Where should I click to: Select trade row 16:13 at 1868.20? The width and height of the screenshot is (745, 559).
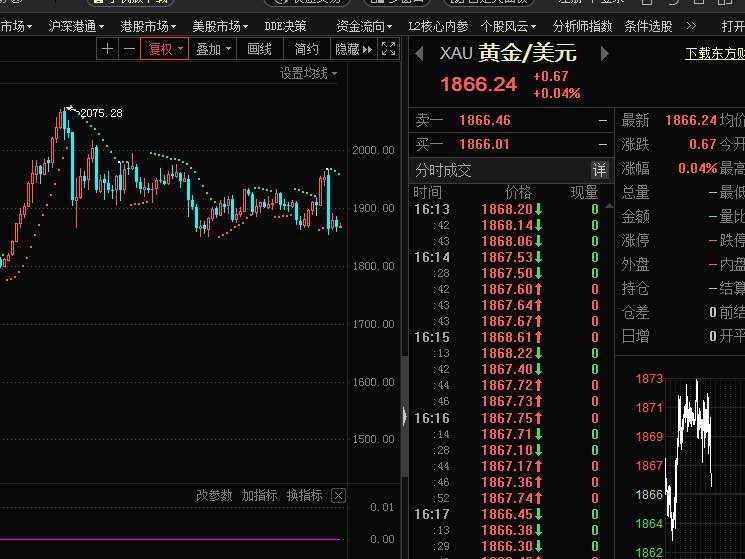(x=507, y=209)
